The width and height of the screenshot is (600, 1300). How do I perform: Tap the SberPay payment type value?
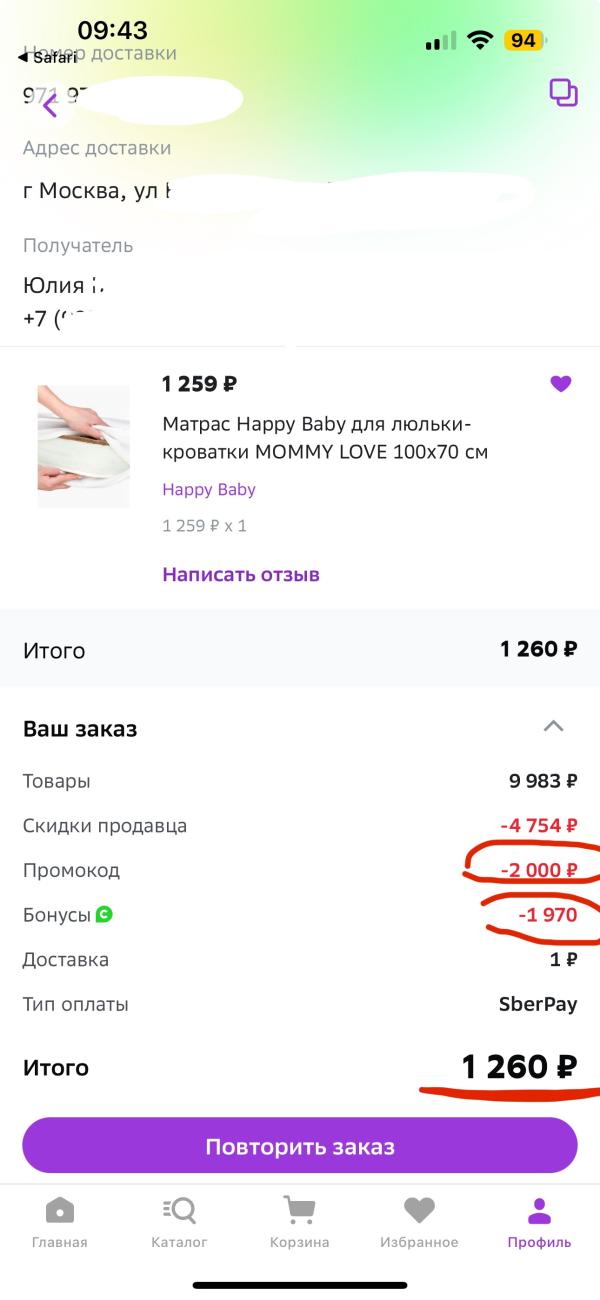point(538,1005)
